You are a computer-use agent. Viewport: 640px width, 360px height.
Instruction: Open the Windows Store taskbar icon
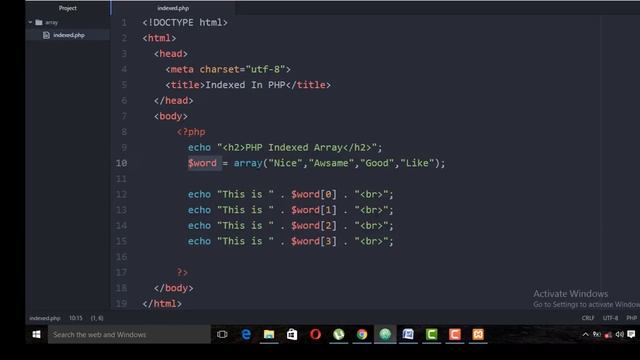click(x=292, y=335)
